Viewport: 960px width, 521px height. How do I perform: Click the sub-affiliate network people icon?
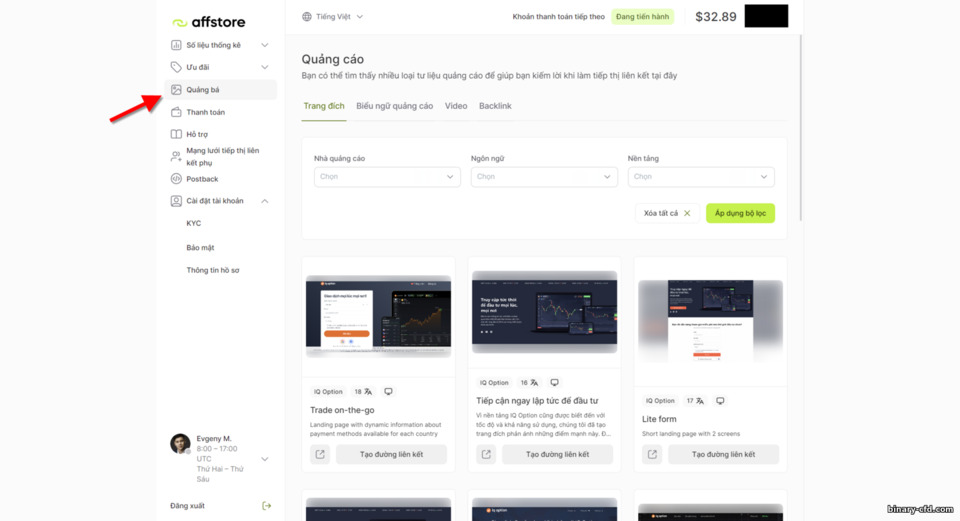(176, 156)
